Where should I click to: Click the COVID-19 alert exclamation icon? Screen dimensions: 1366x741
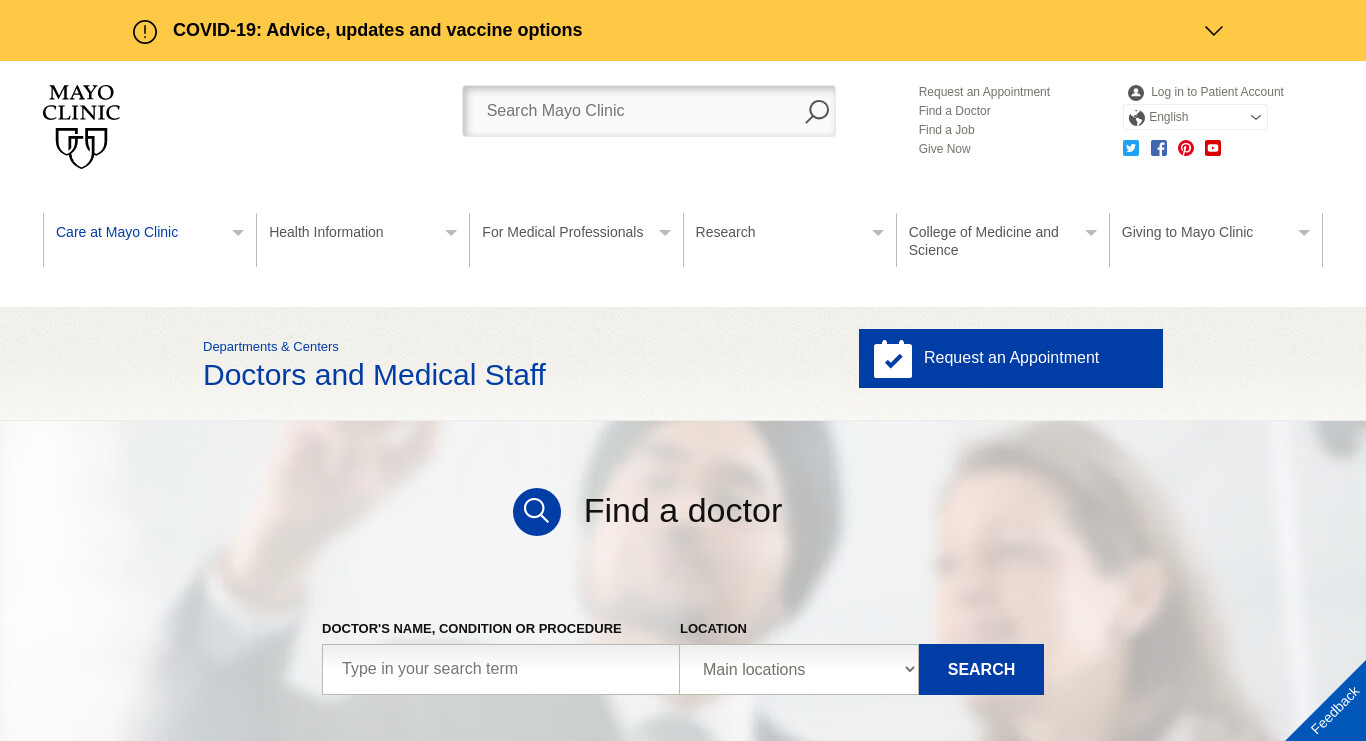click(x=145, y=31)
